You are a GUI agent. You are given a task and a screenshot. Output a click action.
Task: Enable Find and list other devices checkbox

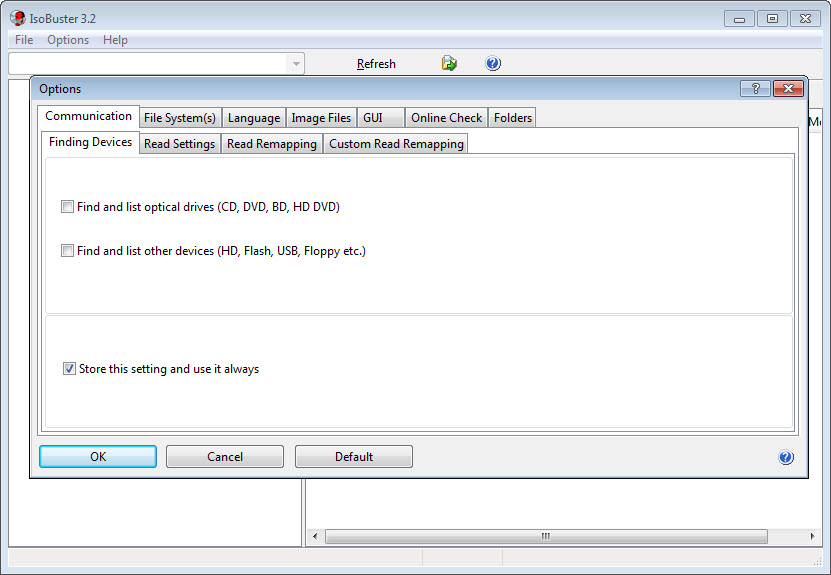click(67, 250)
